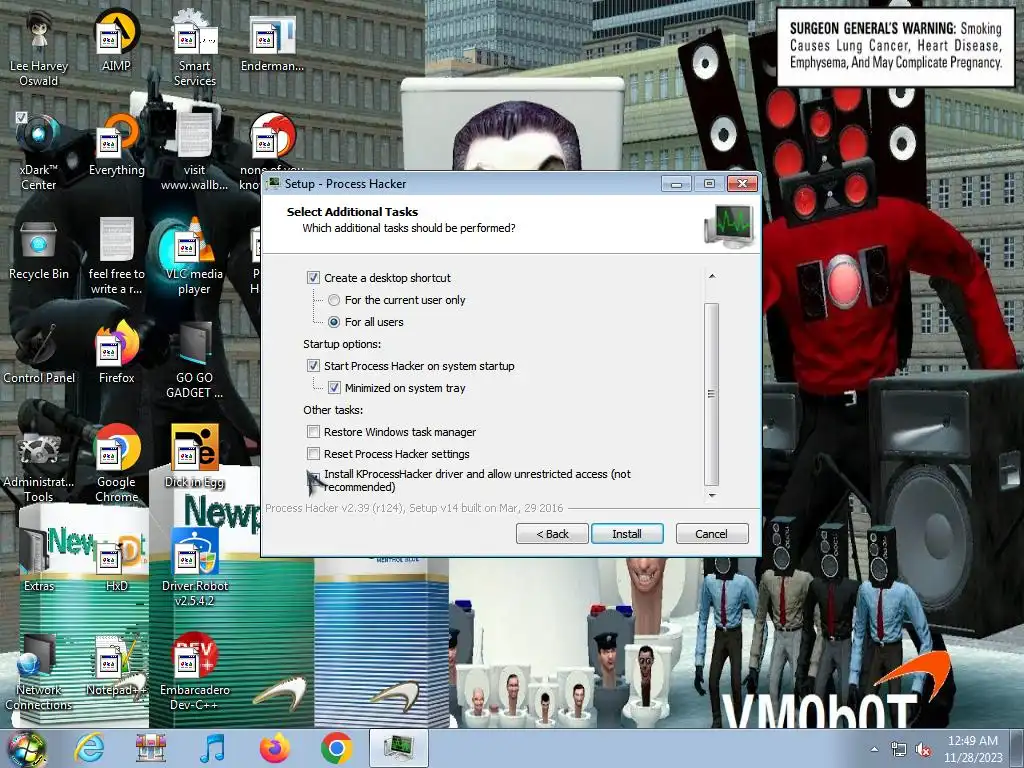1024x768 pixels.
Task: Open the visit www.wallb... text file
Action: 195,152
